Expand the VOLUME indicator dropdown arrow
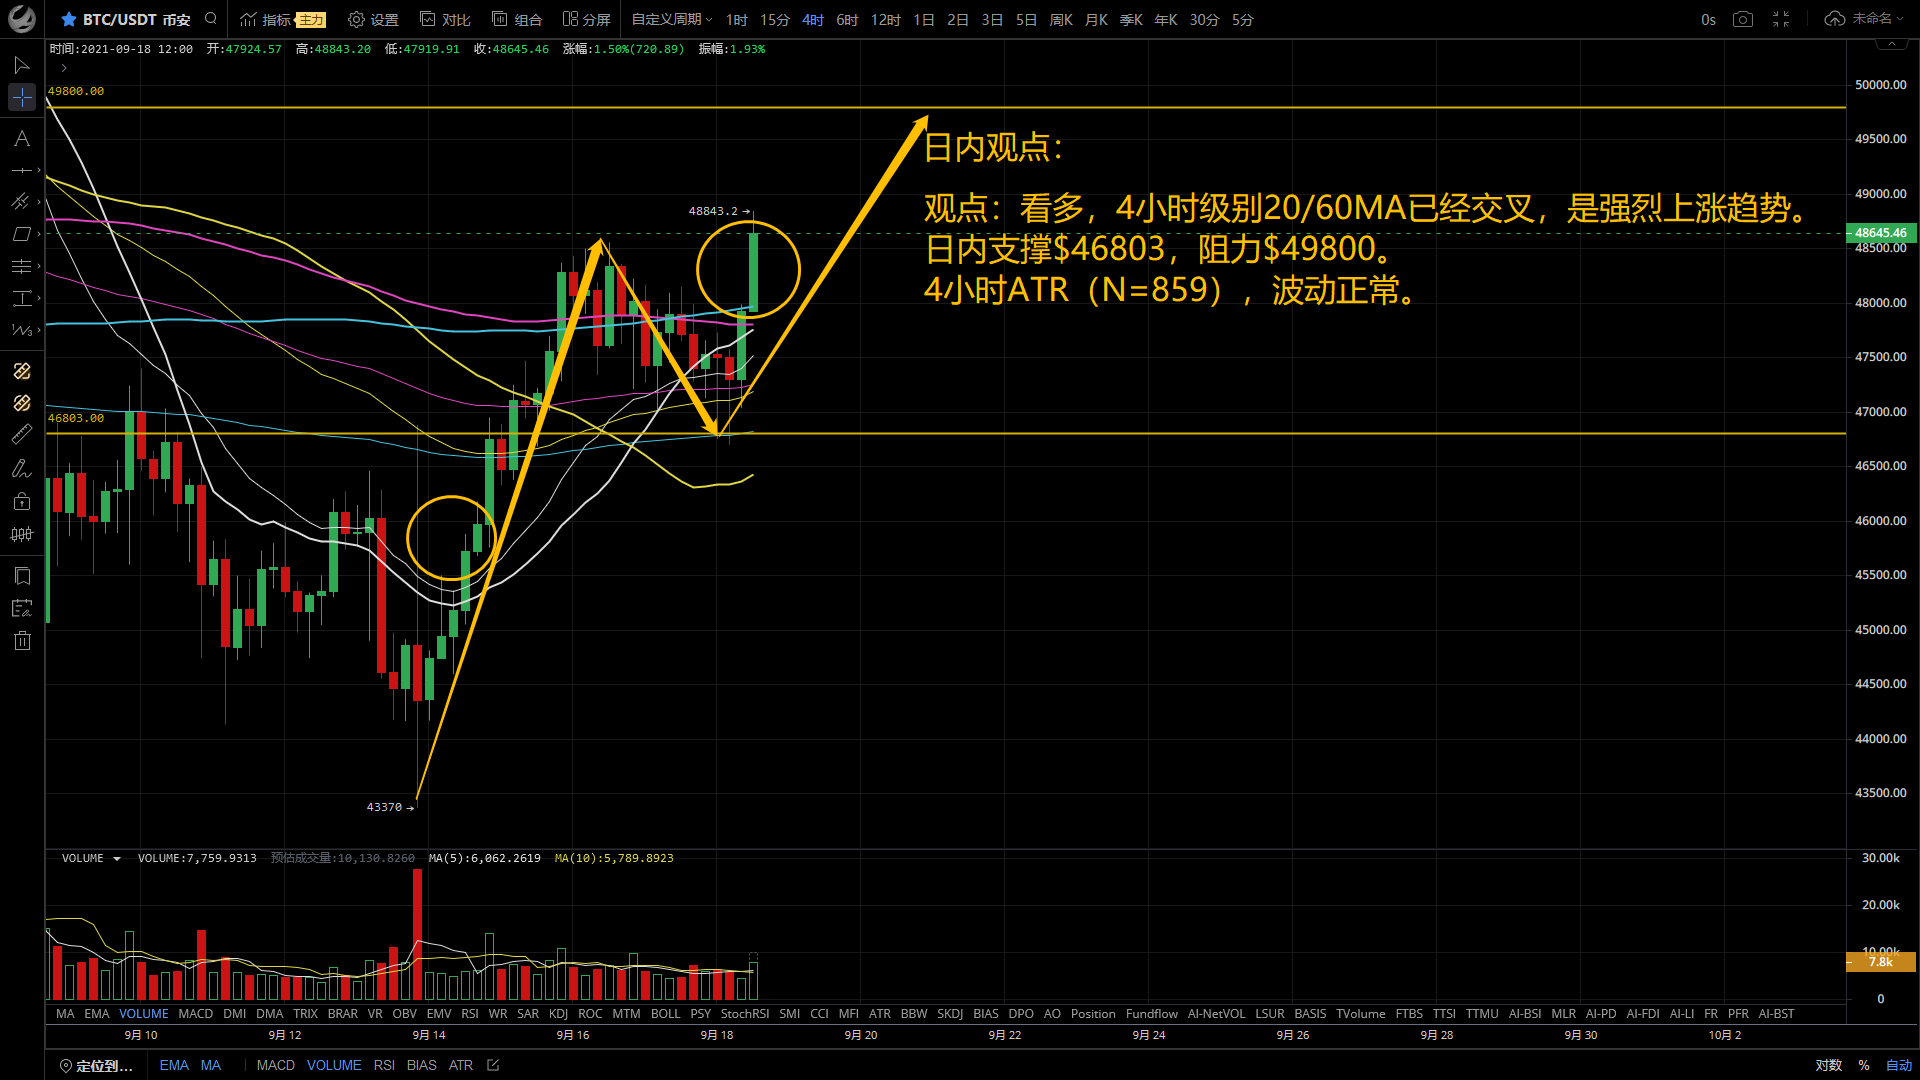 [x=117, y=859]
